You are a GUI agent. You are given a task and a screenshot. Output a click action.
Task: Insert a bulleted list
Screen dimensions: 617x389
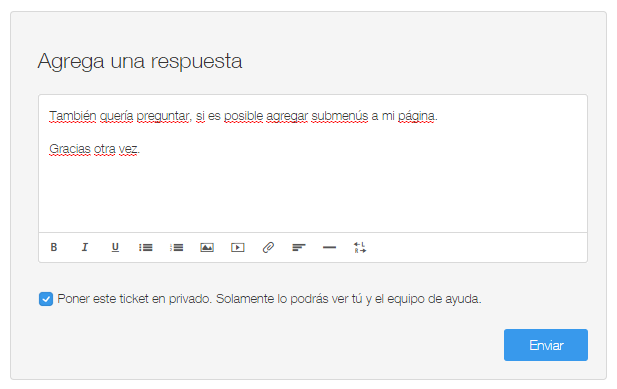click(146, 247)
